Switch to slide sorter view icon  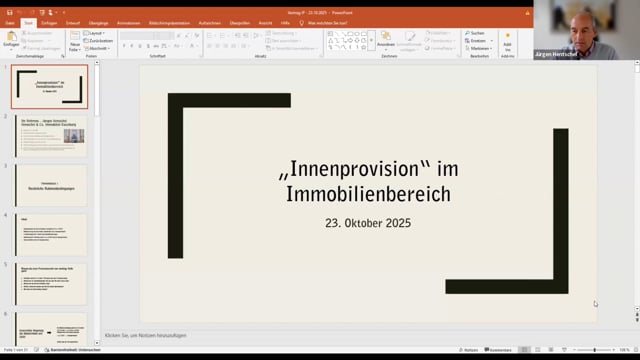point(538,350)
